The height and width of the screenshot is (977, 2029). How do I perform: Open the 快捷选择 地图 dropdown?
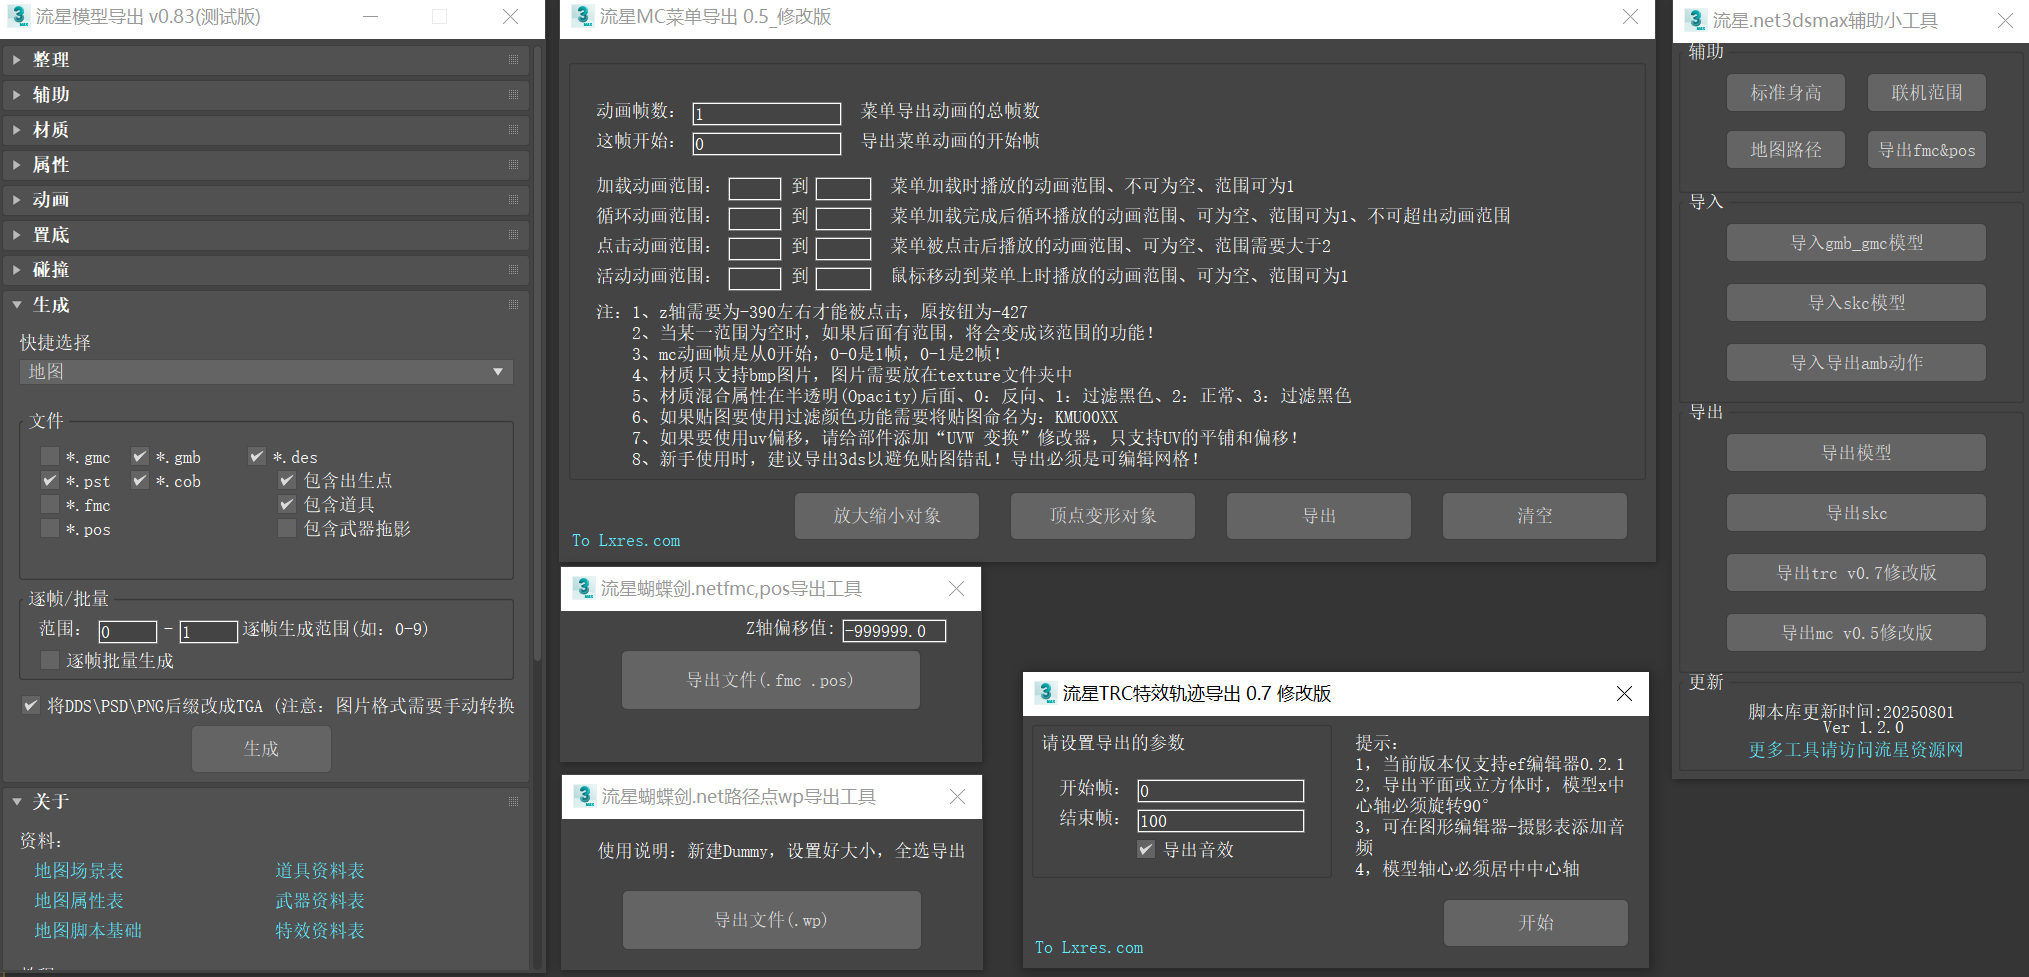click(266, 372)
